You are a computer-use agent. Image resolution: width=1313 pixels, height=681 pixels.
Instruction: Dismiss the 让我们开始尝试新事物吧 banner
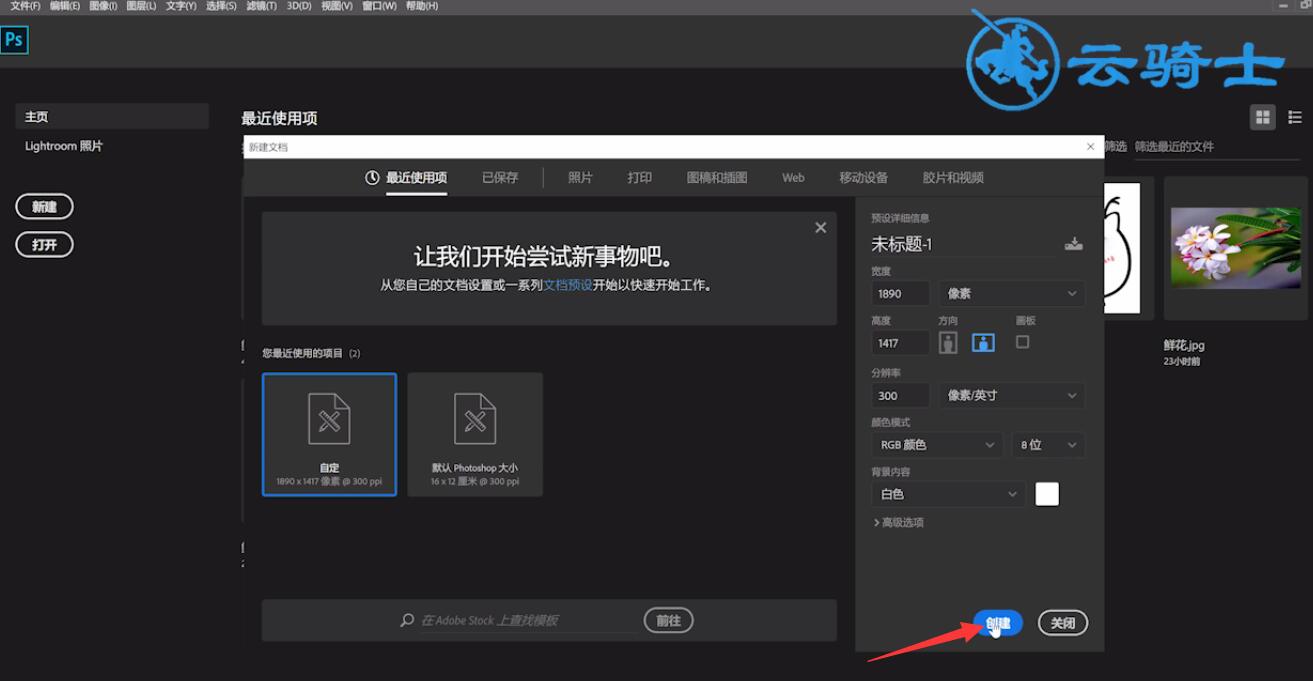point(820,228)
